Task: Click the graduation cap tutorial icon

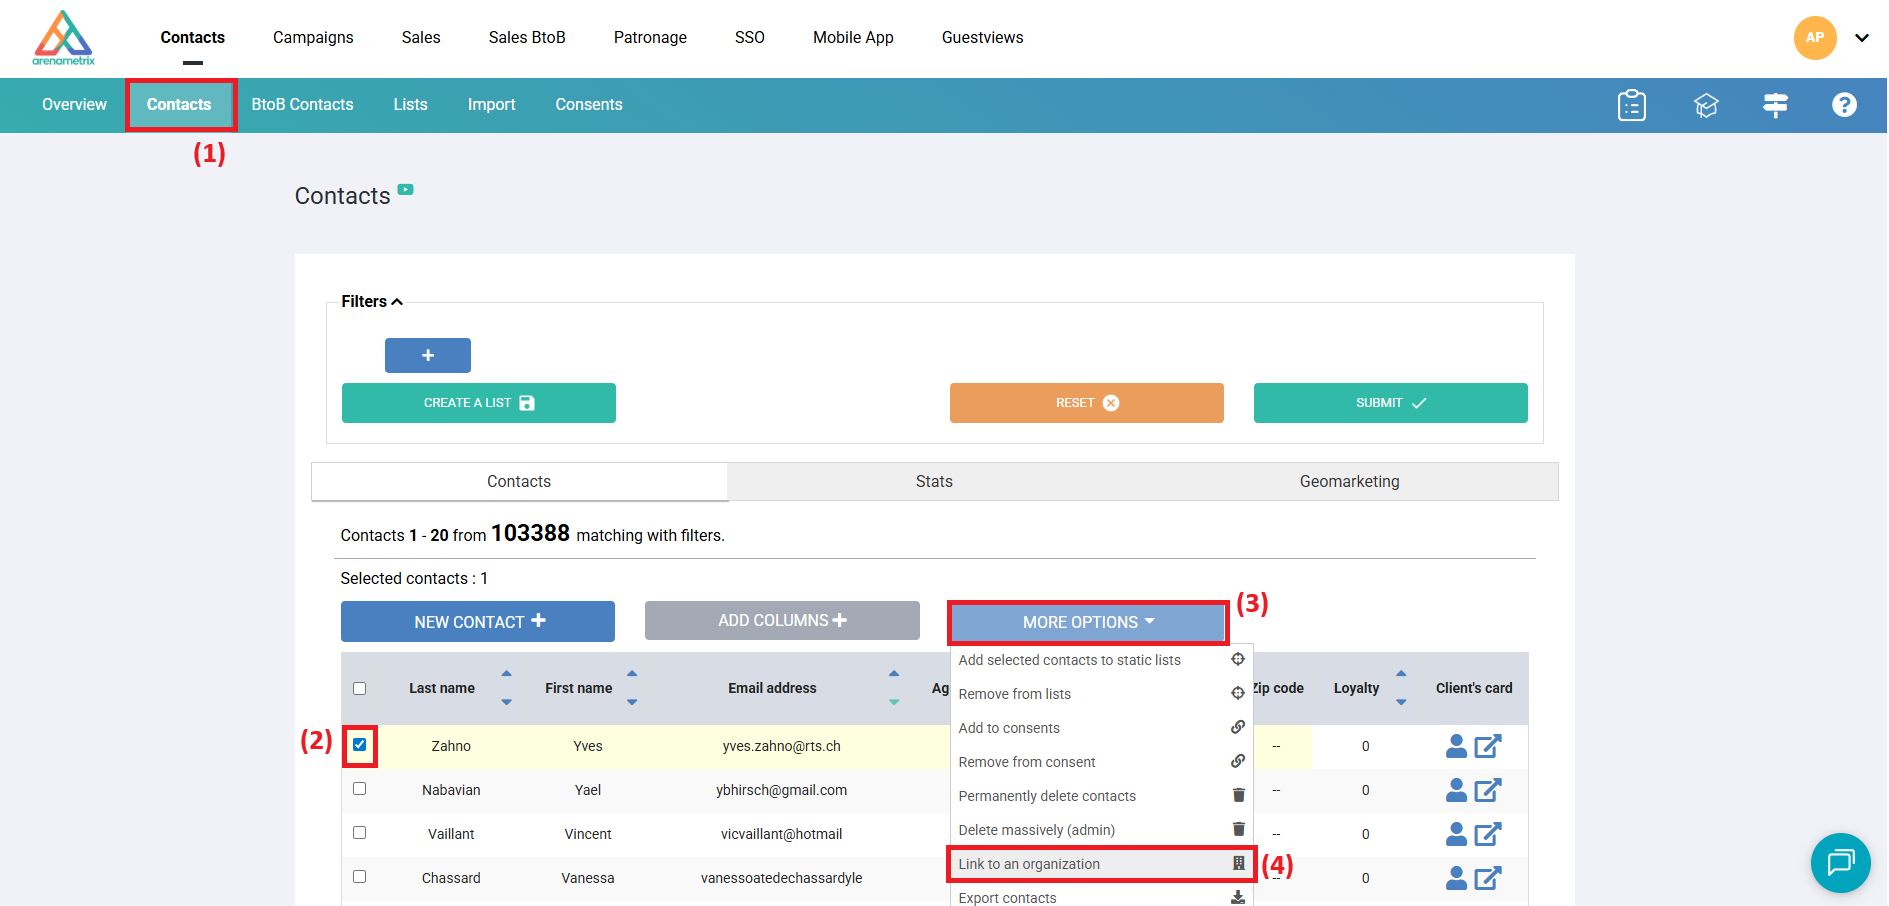Action: click(1705, 105)
